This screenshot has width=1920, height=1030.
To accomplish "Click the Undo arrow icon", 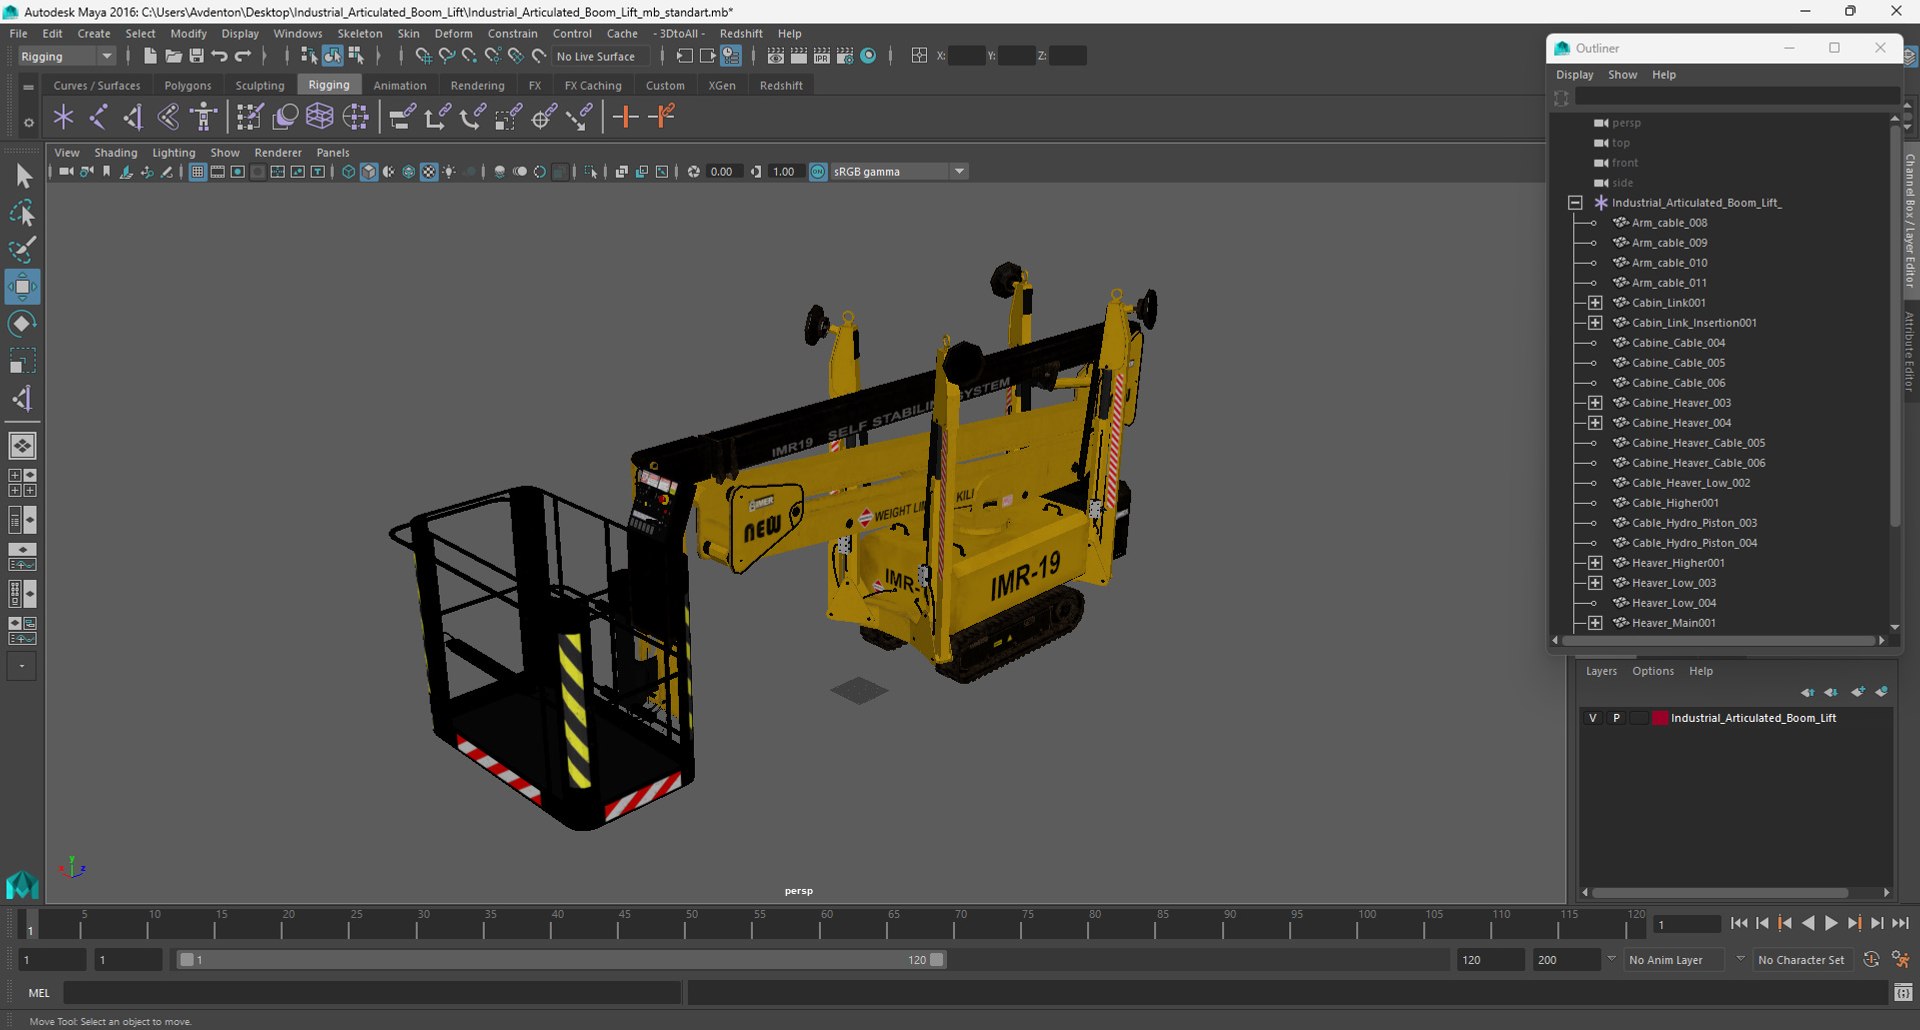I will pos(219,56).
